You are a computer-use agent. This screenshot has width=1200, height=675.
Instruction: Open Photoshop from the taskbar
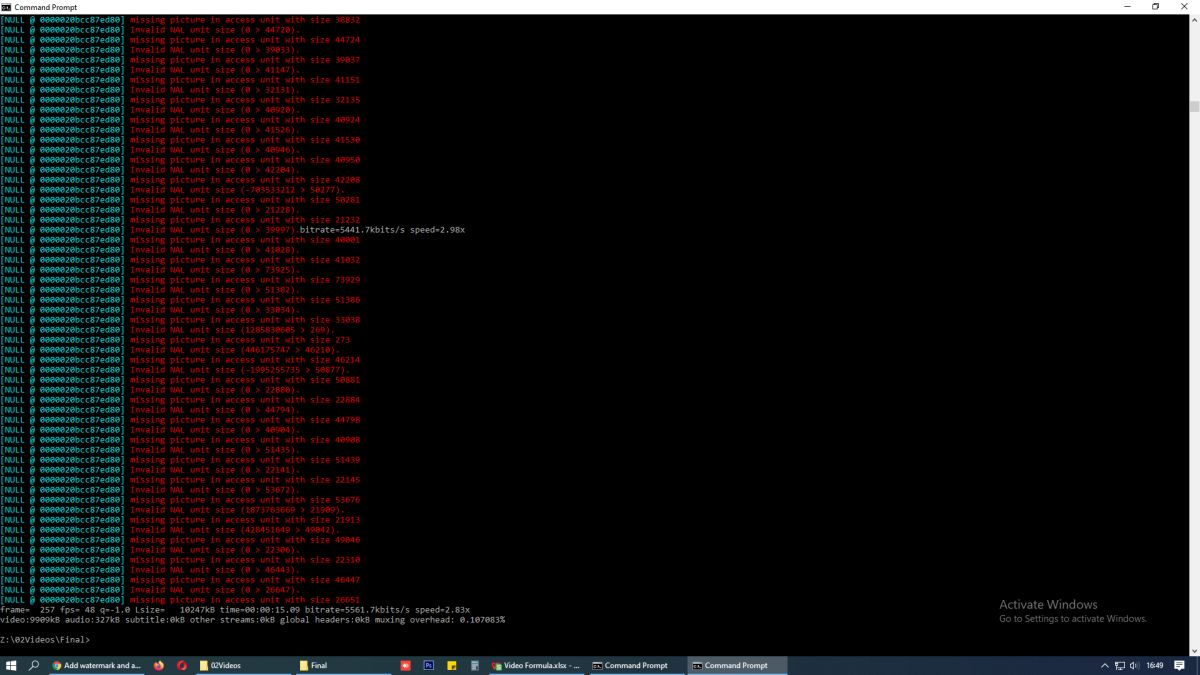[x=428, y=665]
